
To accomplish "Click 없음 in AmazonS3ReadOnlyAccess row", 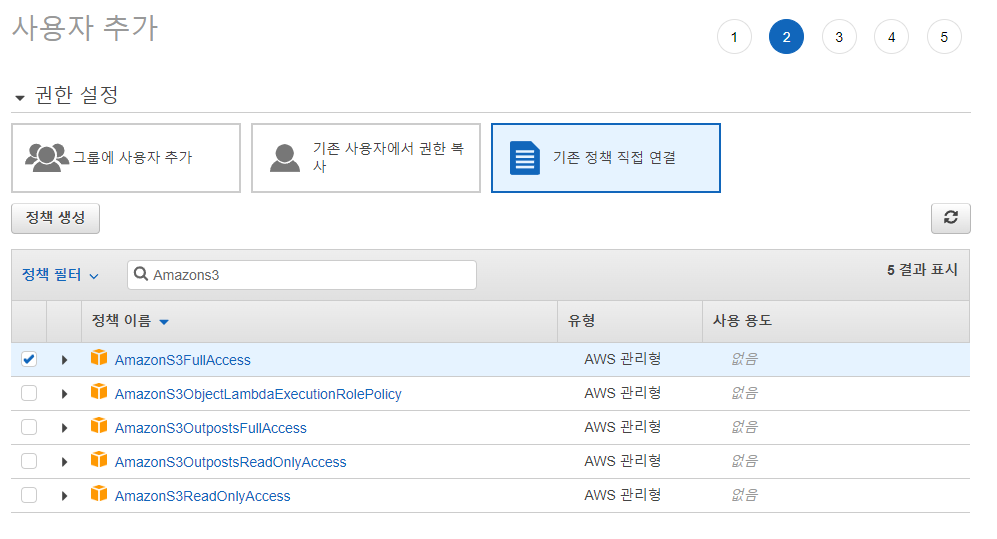I will coord(745,495).
